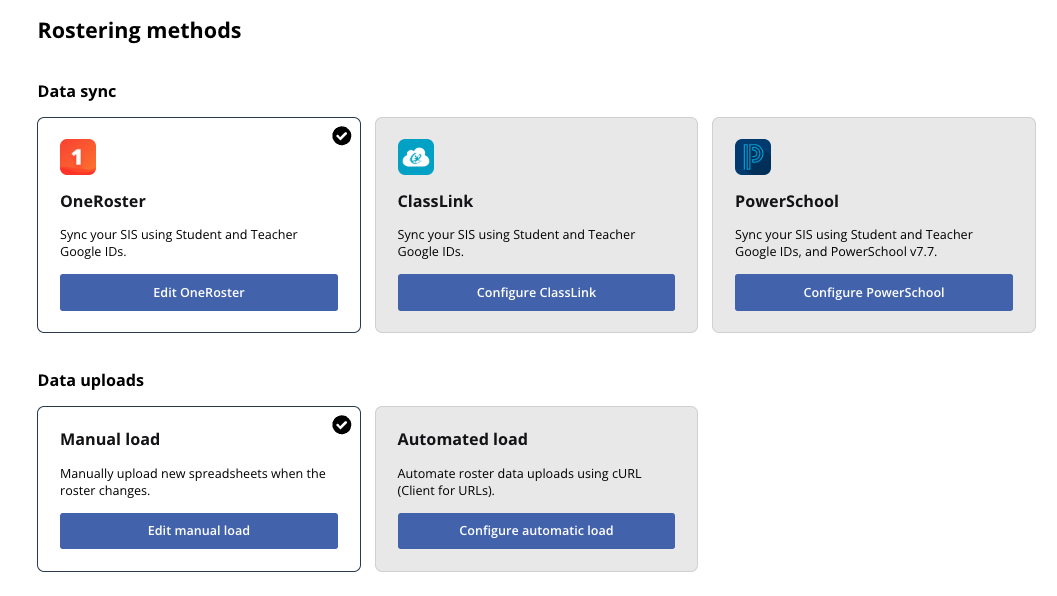Choose Configure PowerSchool button
Image resolution: width=1057 pixels, height=596 pixels.
tap(874, 293)
